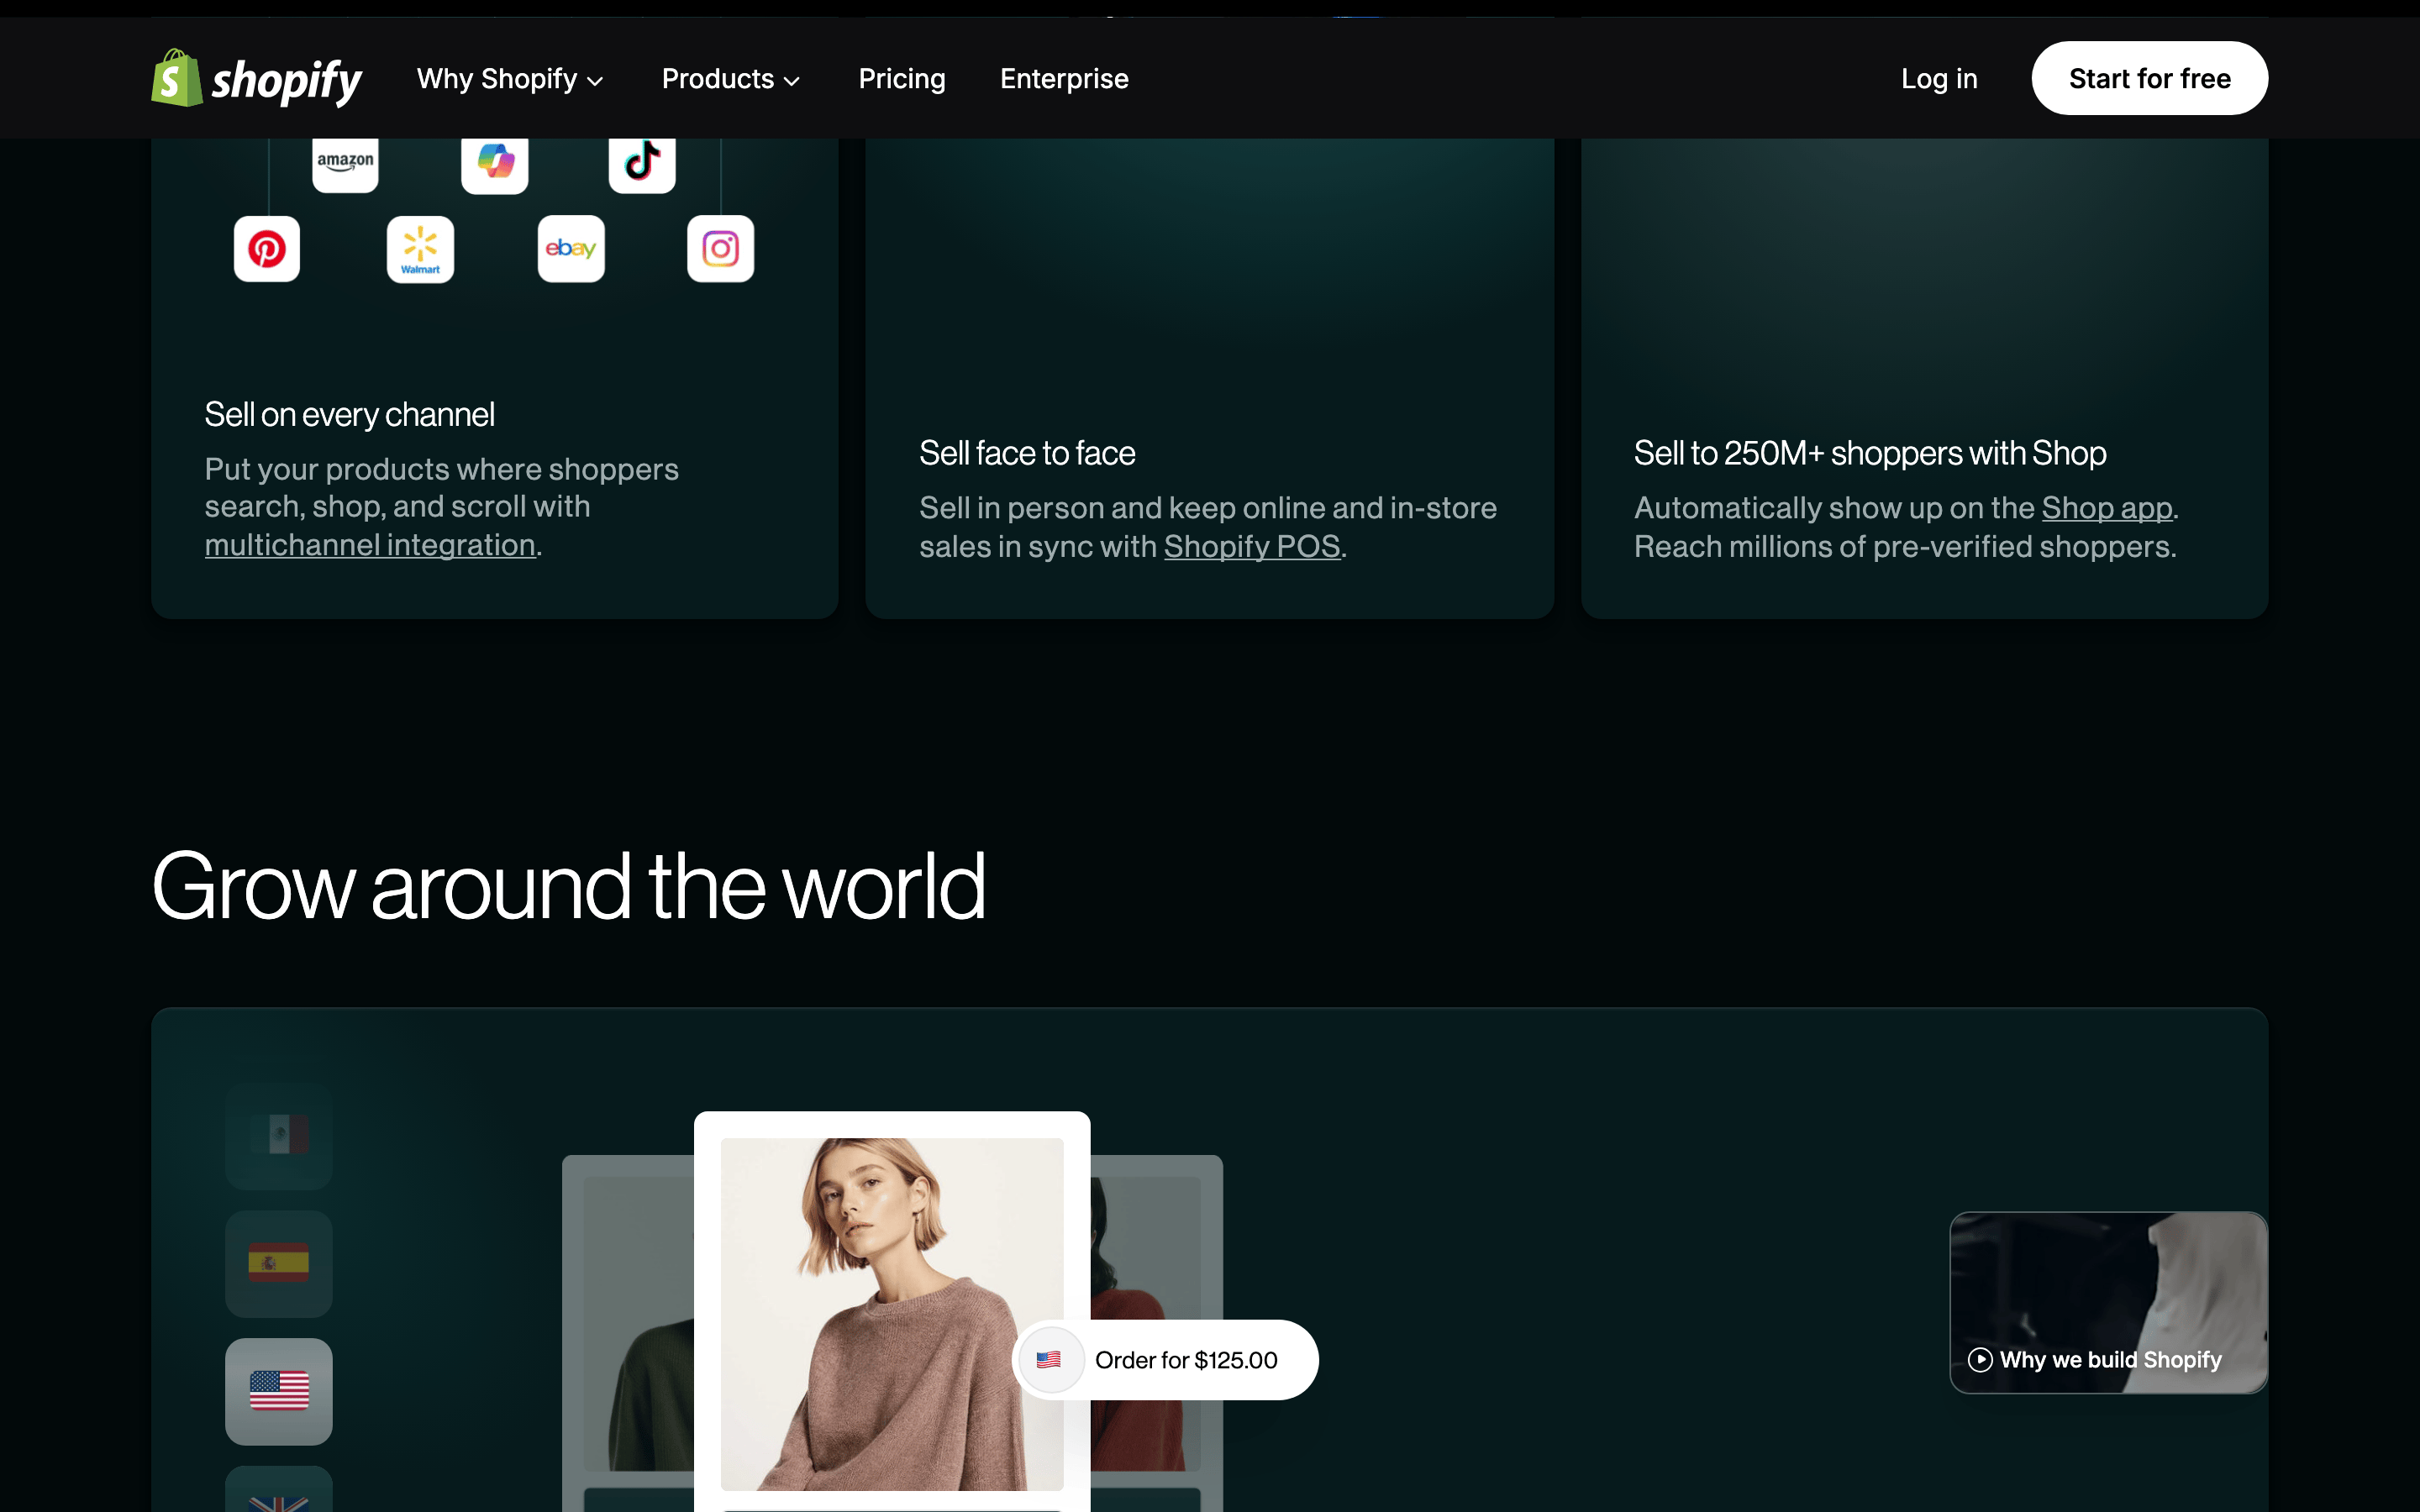Click the Start for free button

pos(2149,78)
